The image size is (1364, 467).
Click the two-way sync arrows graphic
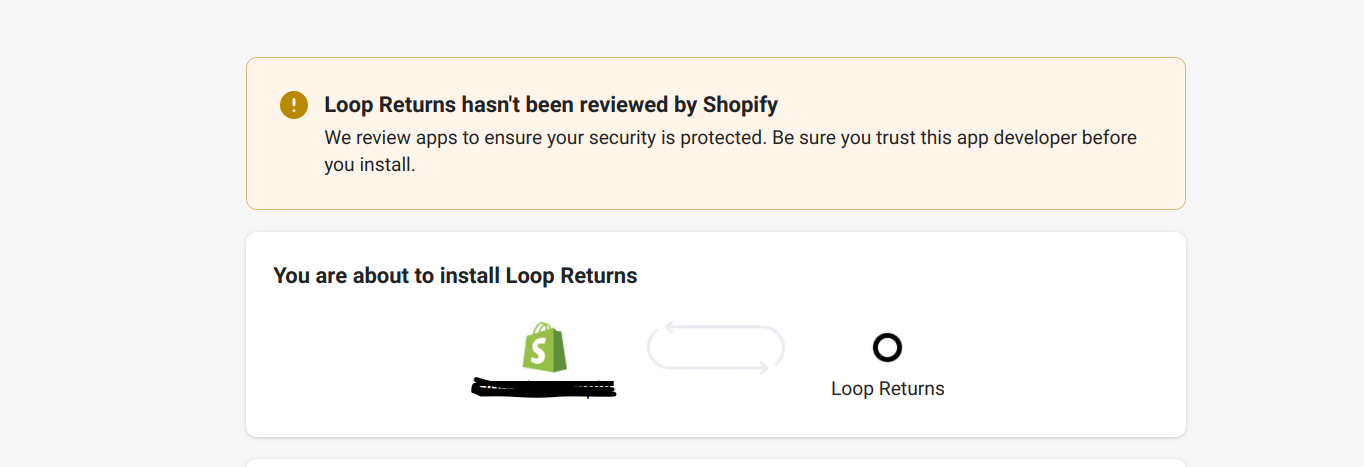(x=716, y=347)
